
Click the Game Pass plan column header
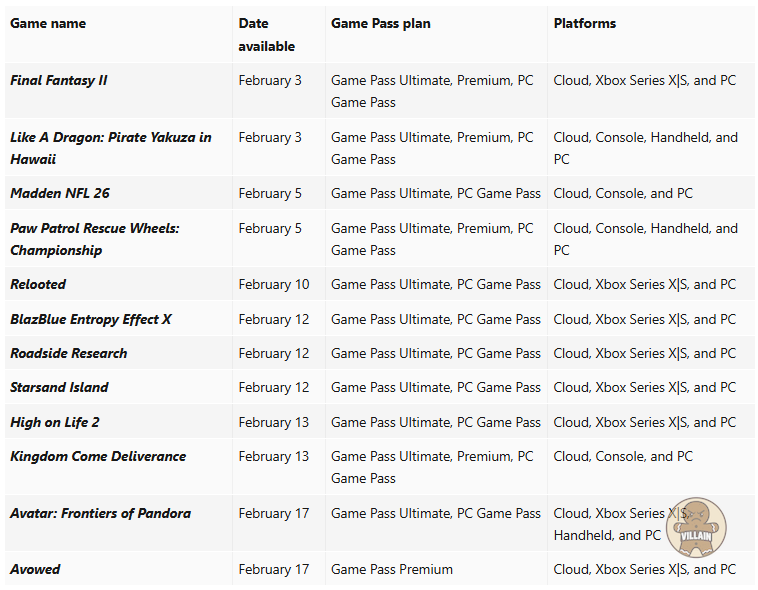380,23
